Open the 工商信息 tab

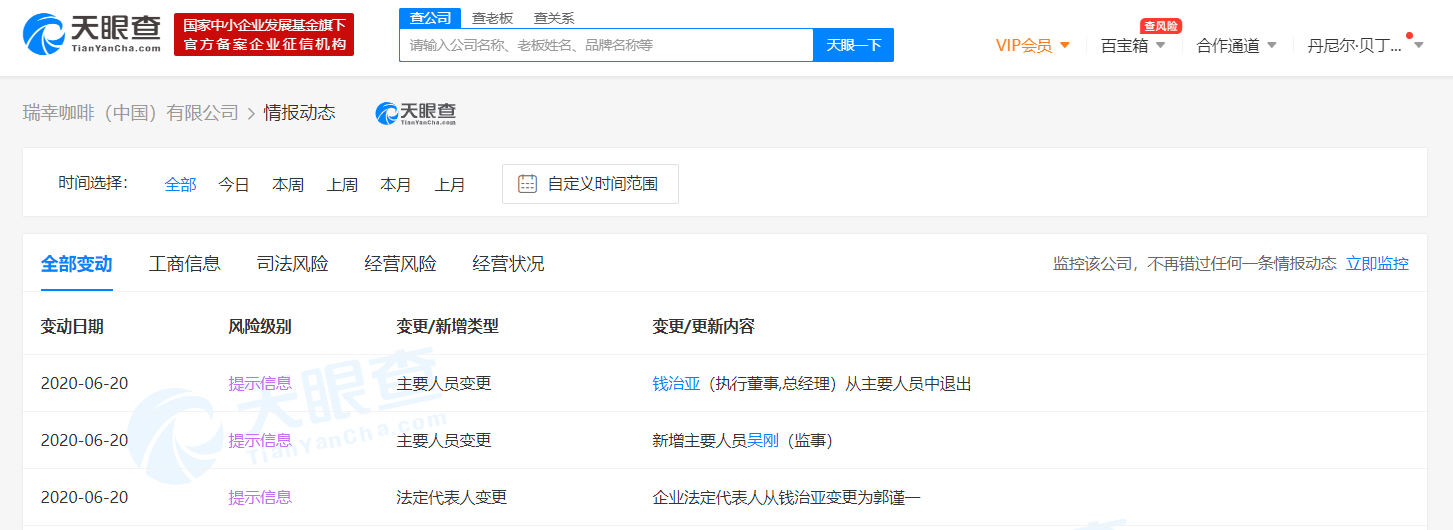185,264
